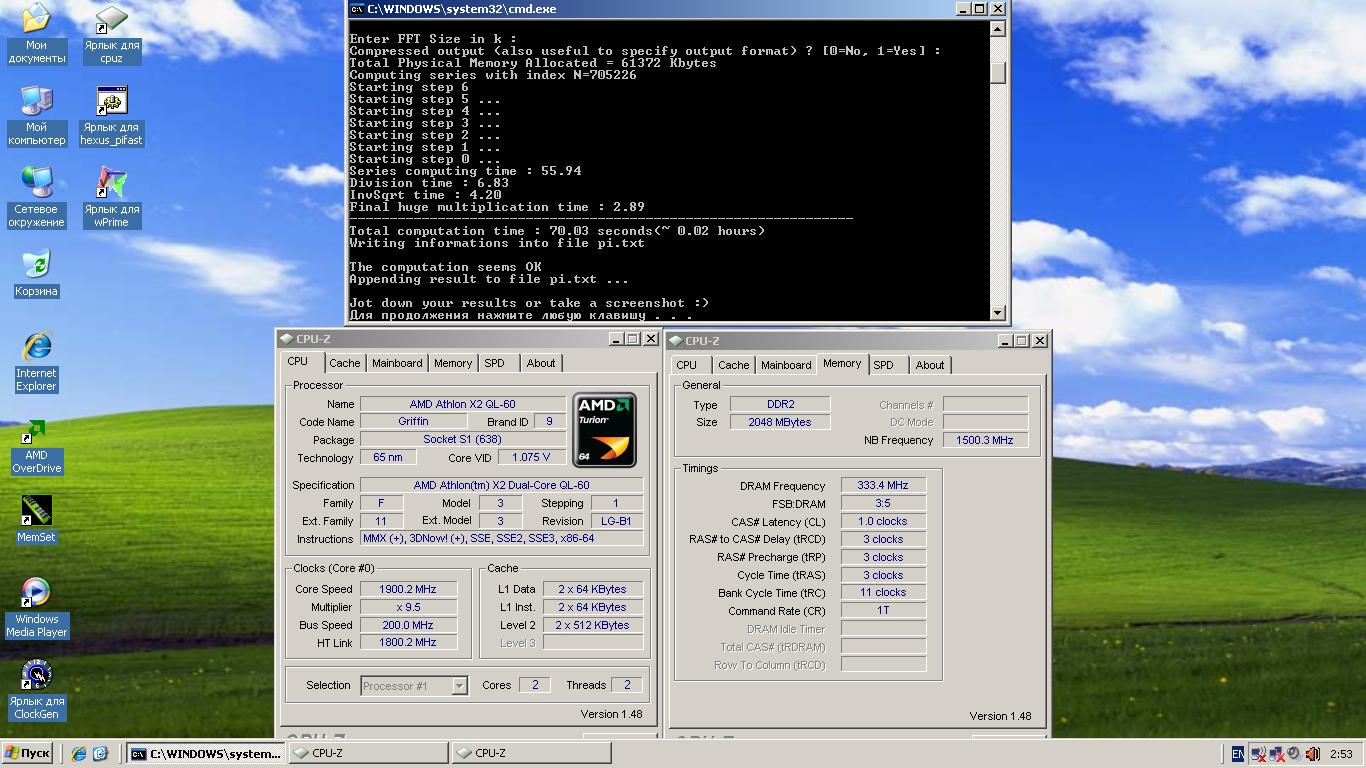Viewport: 1366px width, 768px height.
Task: Click the Package value Socket S1 (638)
Action: point(463,440)
